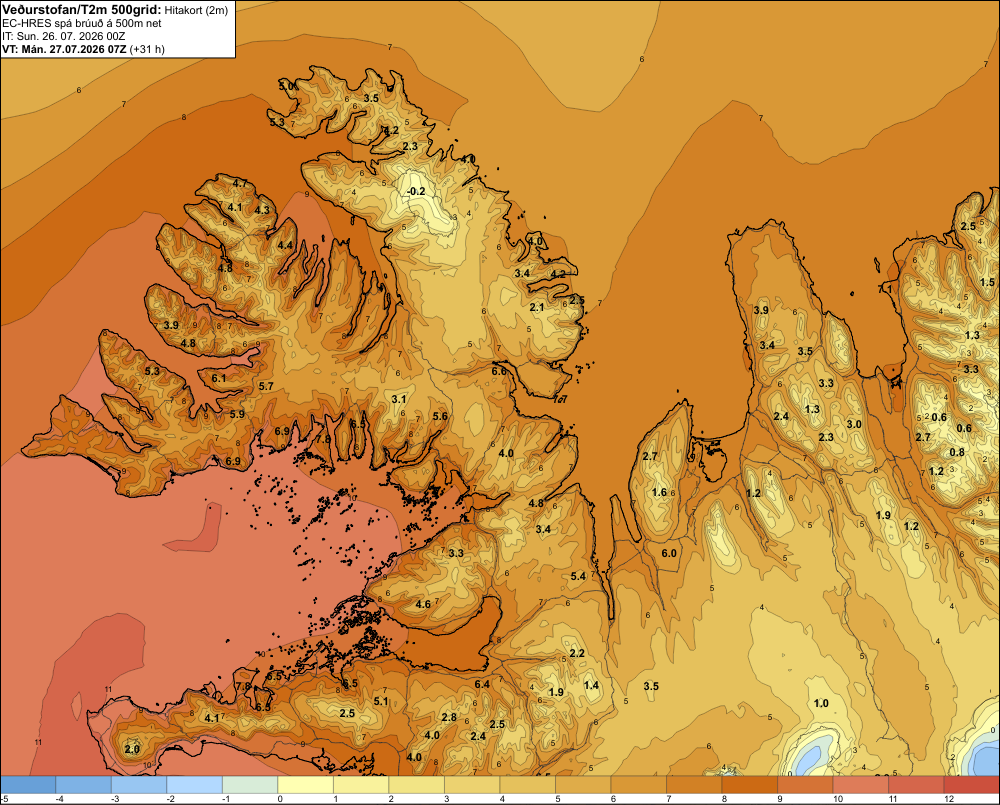
Task: Click the 3.1 temperature label in central Westfjords
Action: tap(399, 399)
